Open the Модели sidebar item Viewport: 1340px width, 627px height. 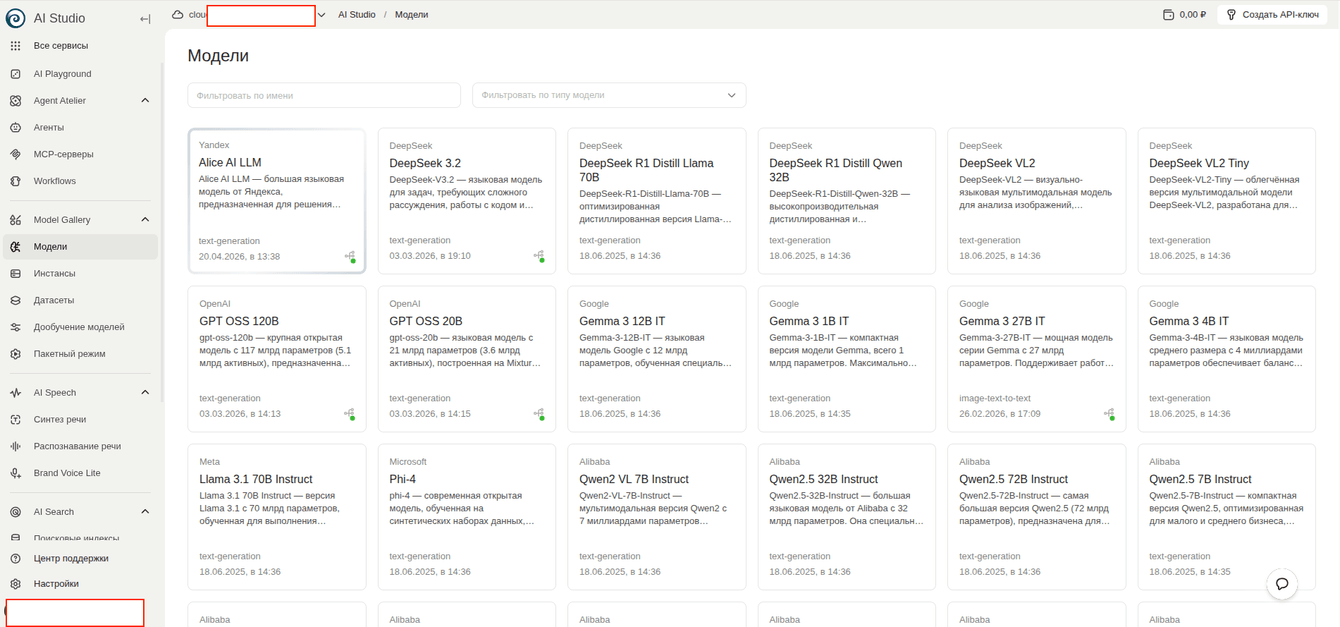[81, 247]
